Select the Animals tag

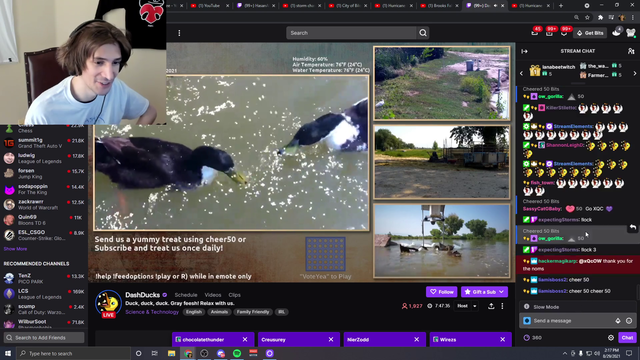tap(219, 312)
